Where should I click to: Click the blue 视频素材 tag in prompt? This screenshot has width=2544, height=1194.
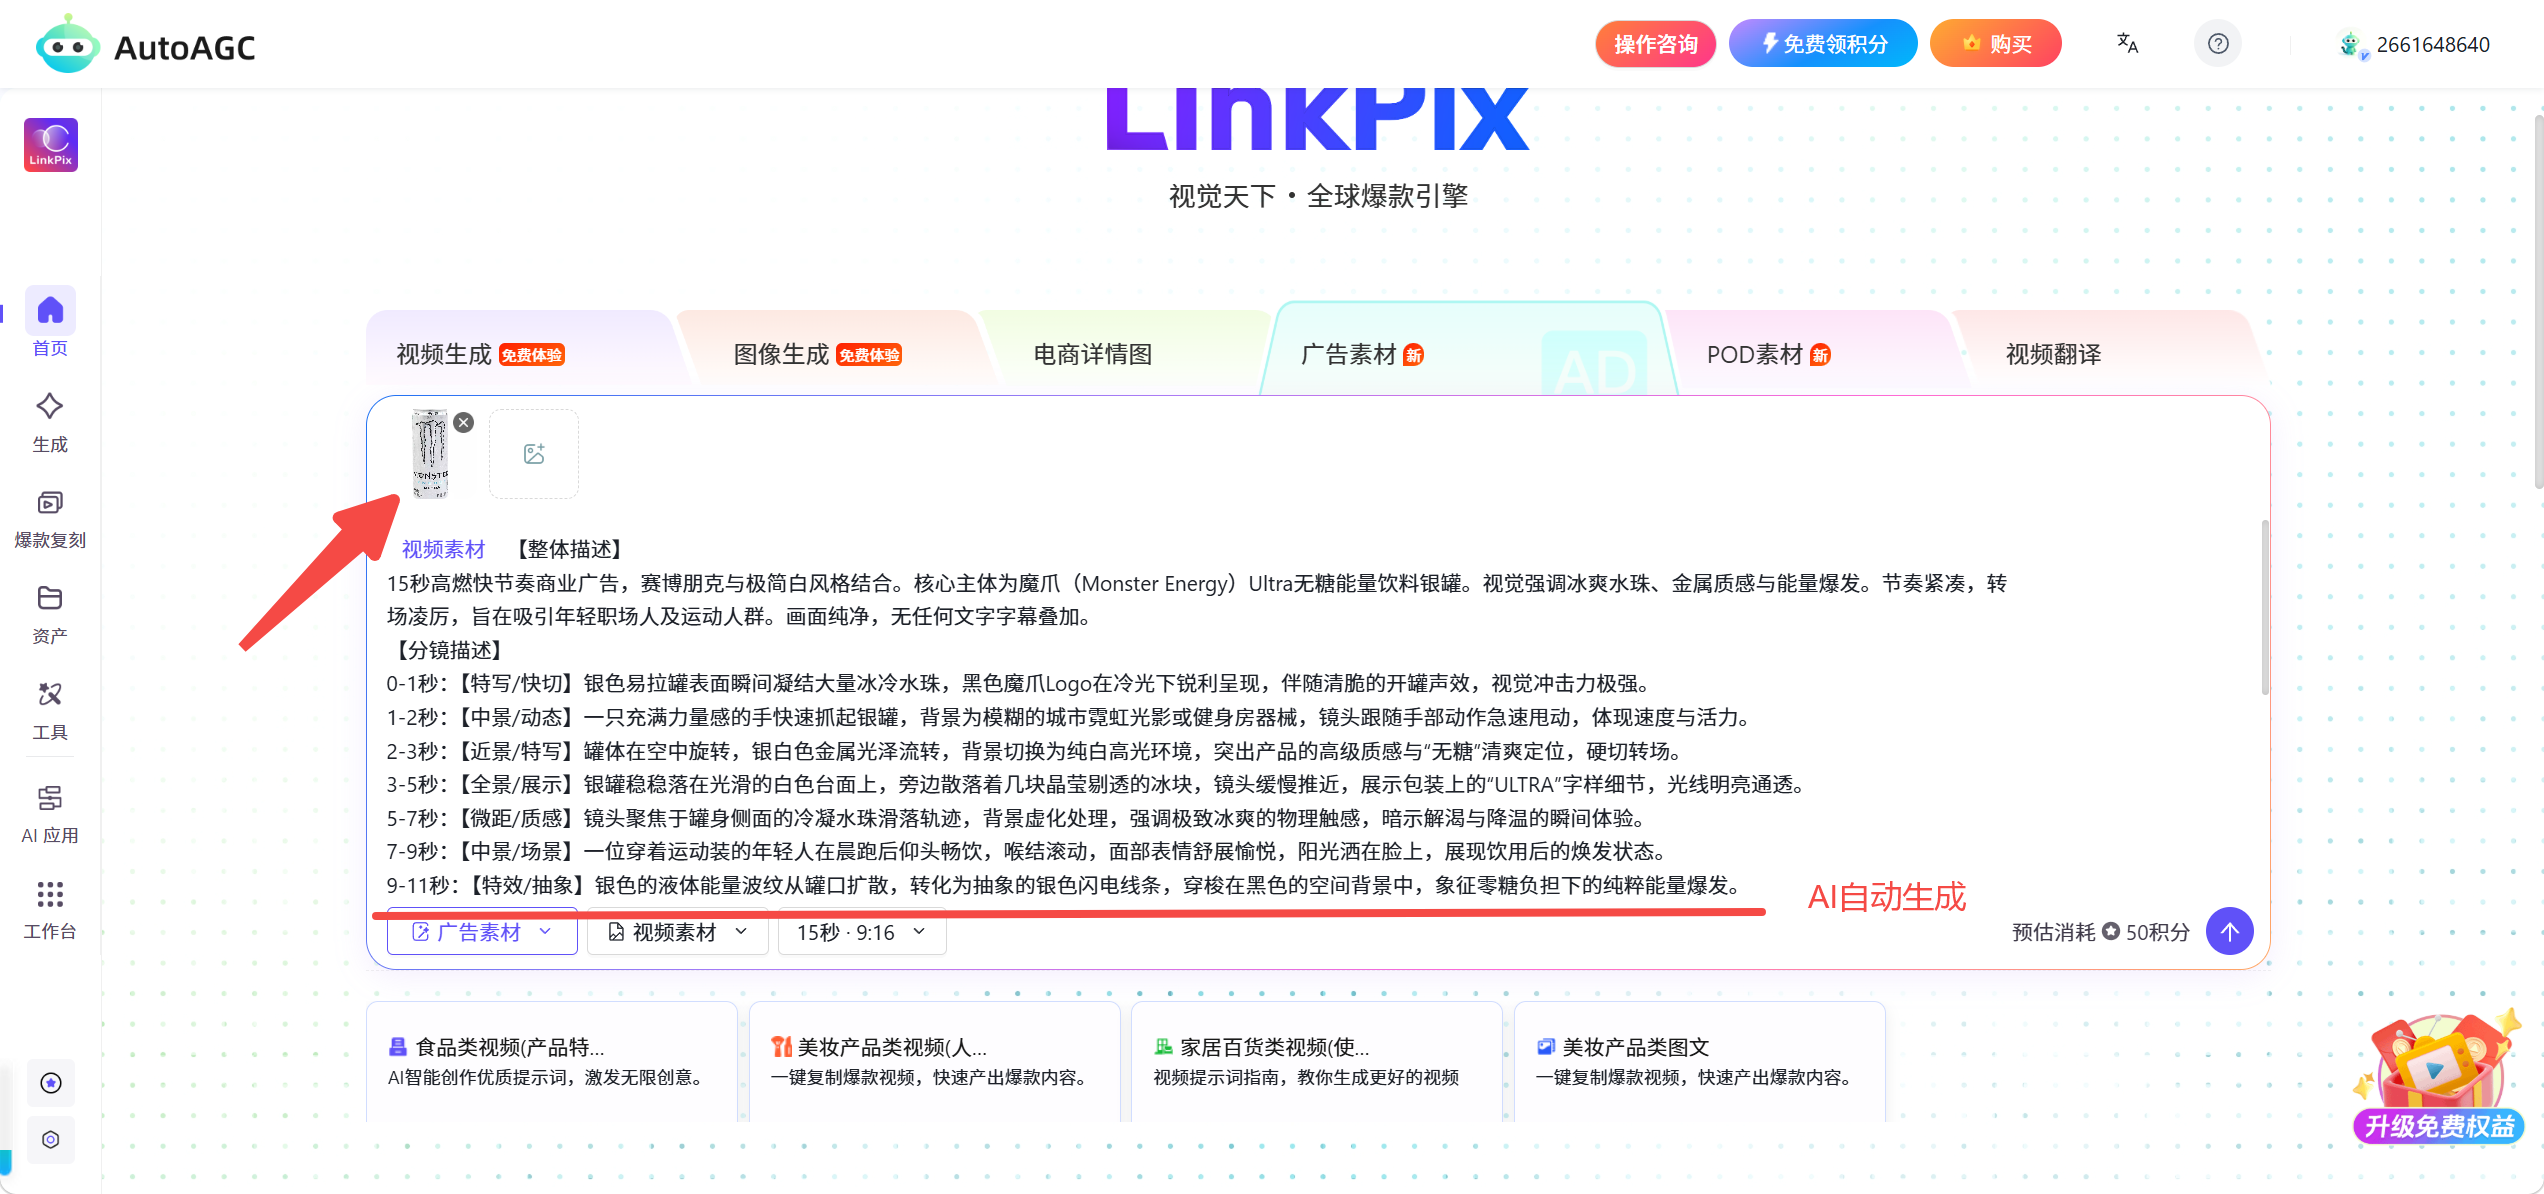(443, 549)
